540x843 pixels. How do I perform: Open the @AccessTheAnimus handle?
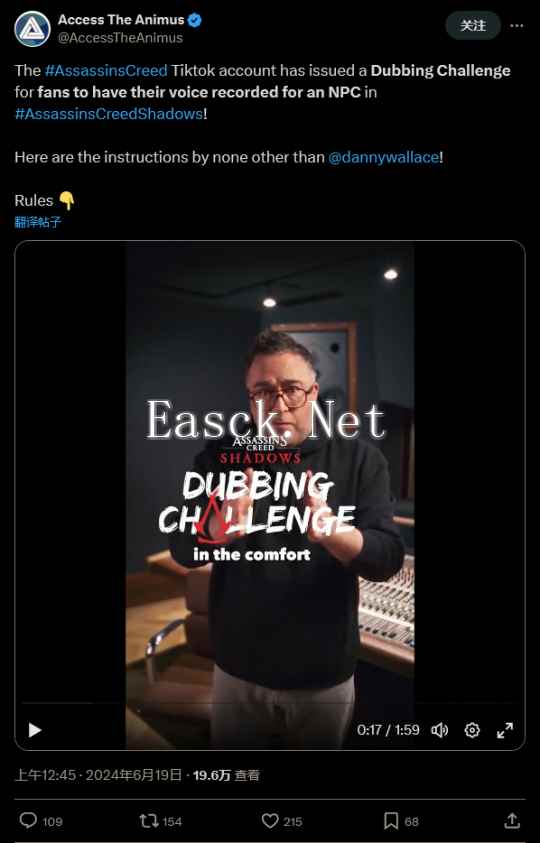point(120,38)
